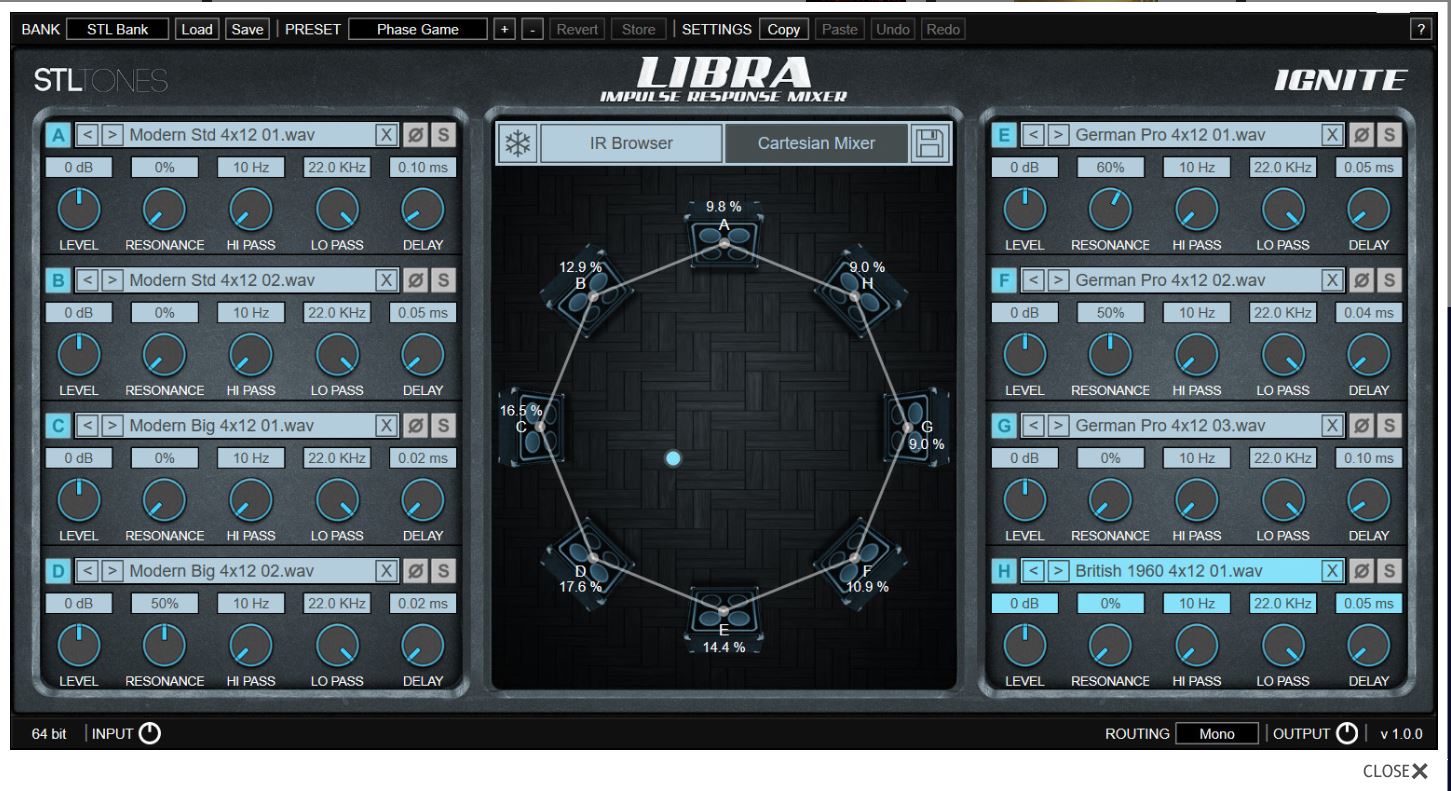This screenshot has height=791, width=1451.
Task: Invert phase on slot A
Action: coord(415,135)
